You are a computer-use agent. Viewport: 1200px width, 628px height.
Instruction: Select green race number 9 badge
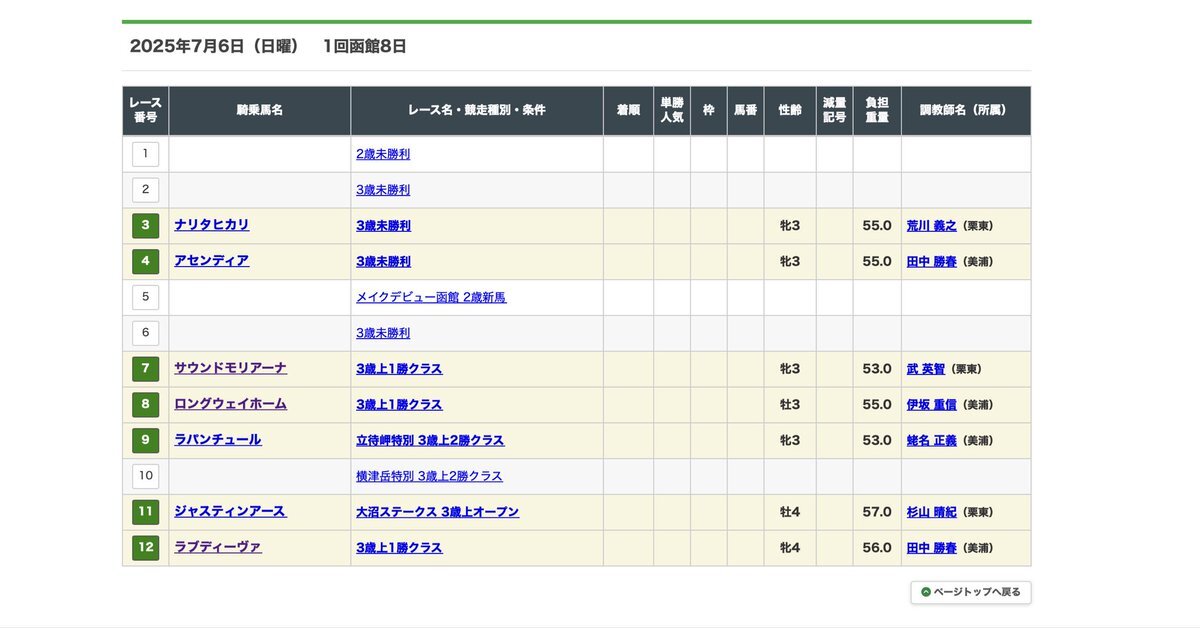tap(145, 440)
